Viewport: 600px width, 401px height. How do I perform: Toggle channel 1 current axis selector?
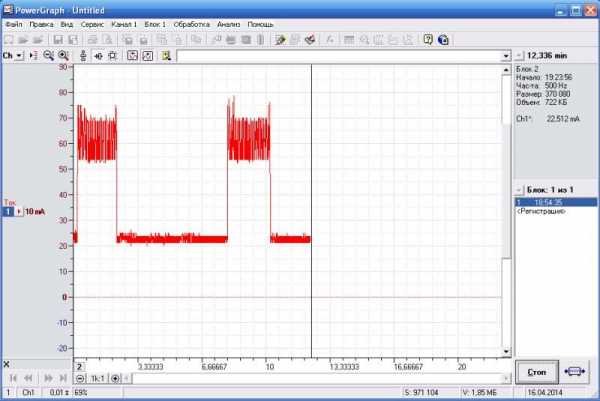click(19, 212)
